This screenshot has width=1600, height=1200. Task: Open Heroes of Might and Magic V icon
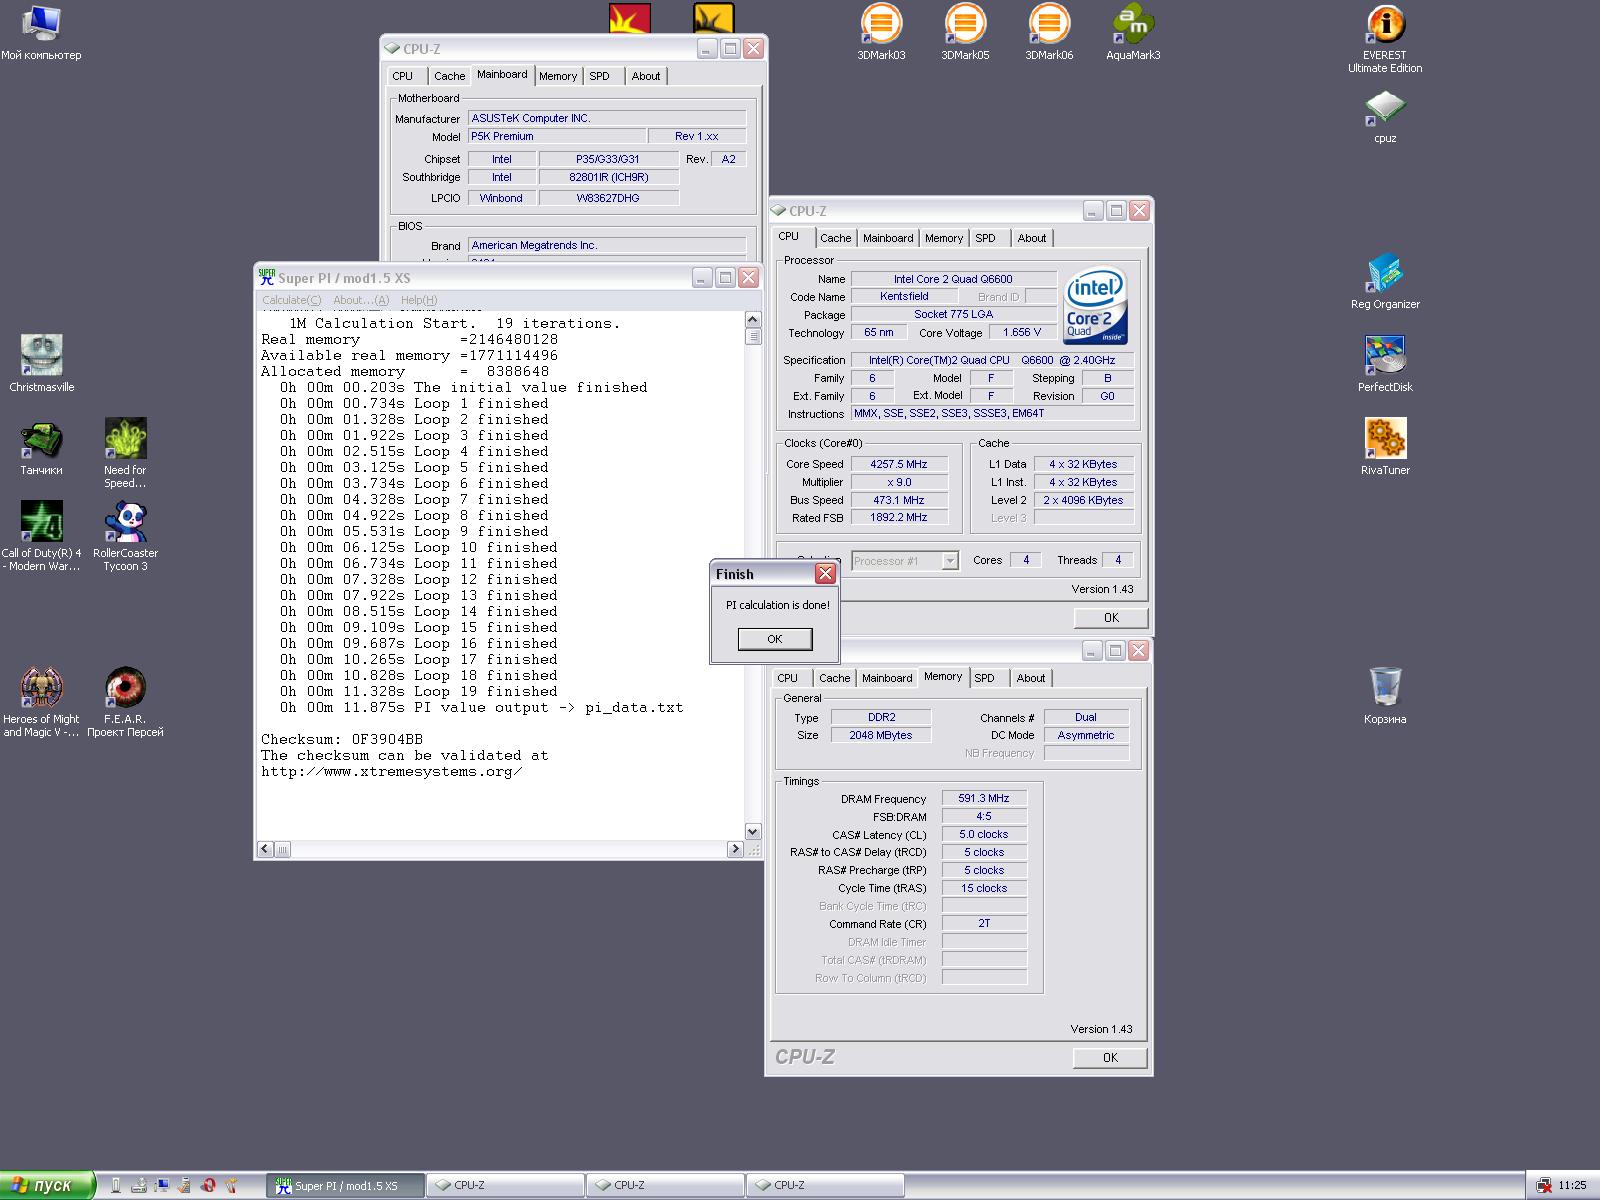41,702
